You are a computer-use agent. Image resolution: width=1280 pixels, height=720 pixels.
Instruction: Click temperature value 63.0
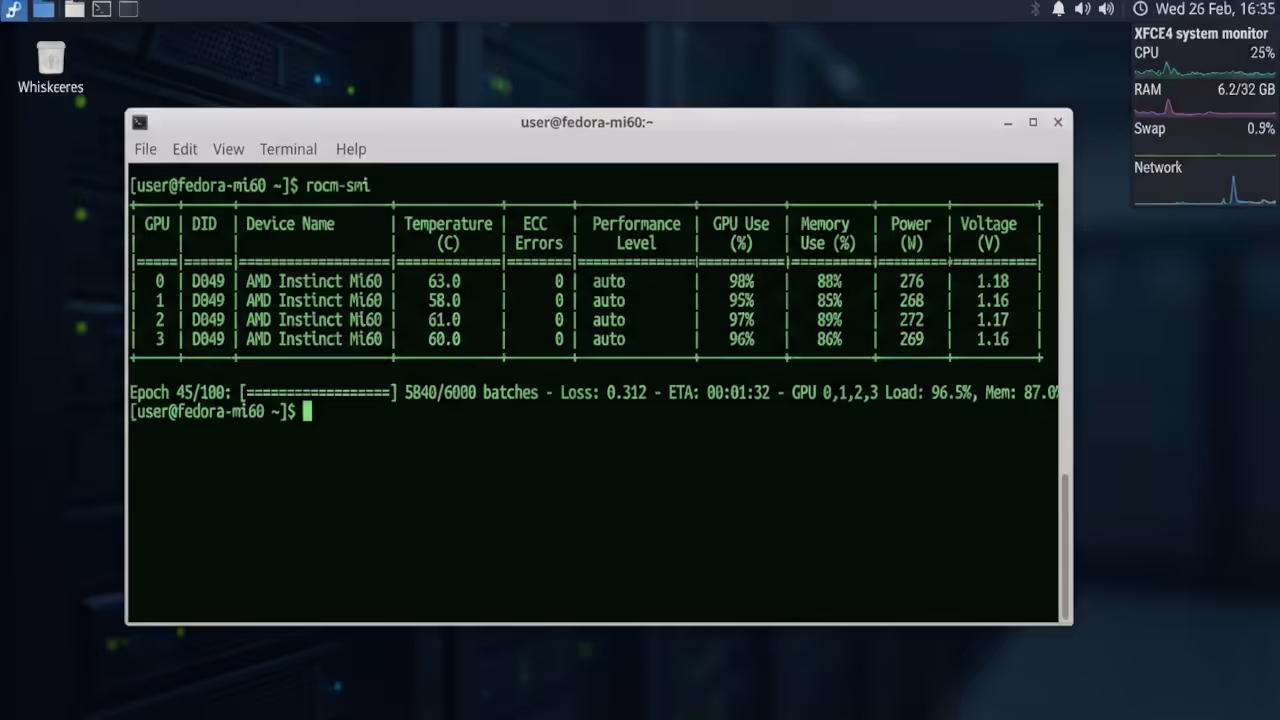444,282
